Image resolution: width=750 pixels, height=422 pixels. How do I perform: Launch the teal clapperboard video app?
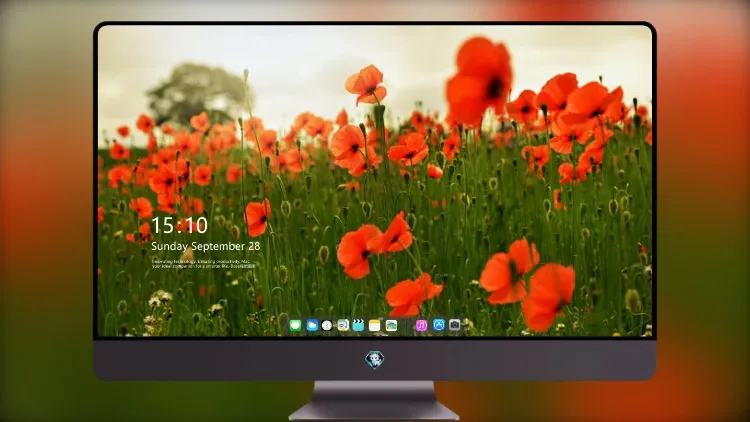(358, 326)
